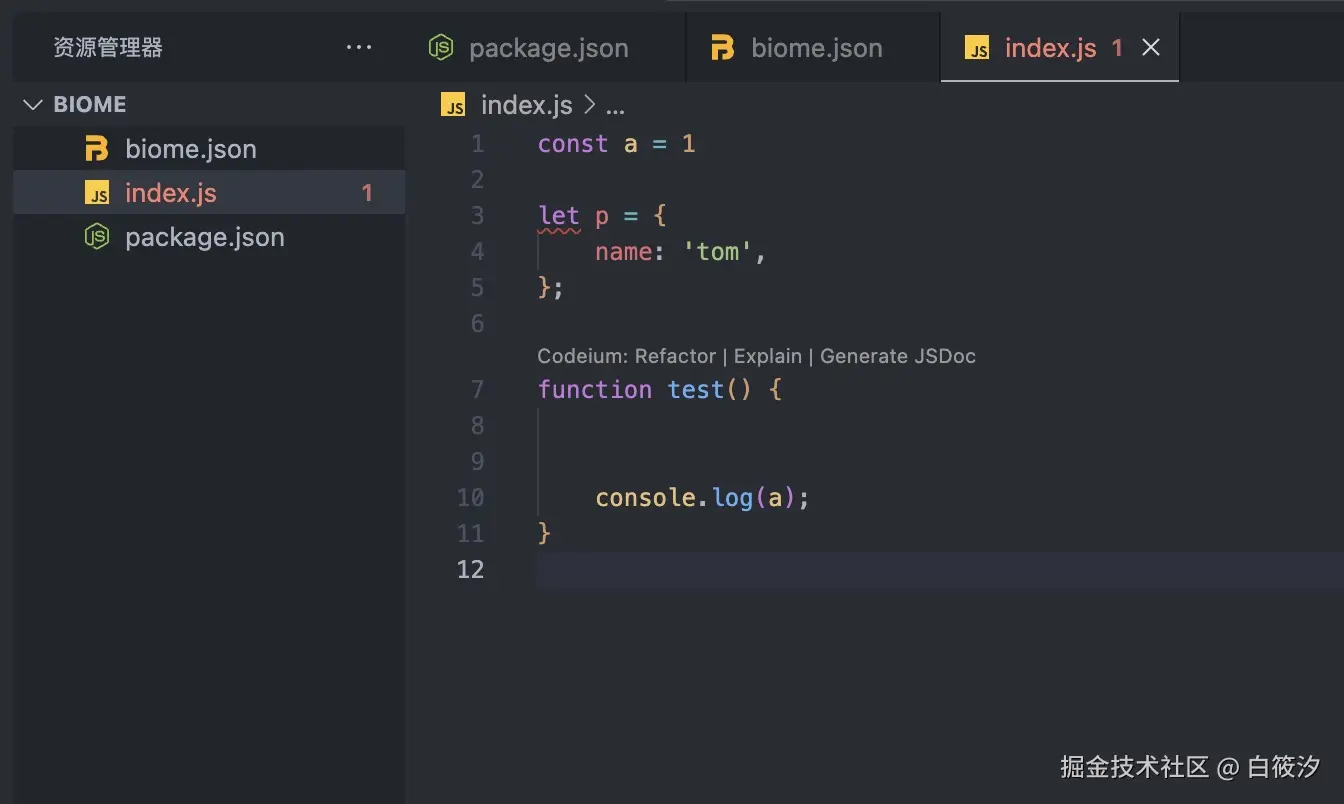Click line number 3 in the gutter
Viewport: 1344px width, 804px height.
click(x=477, y=216)
